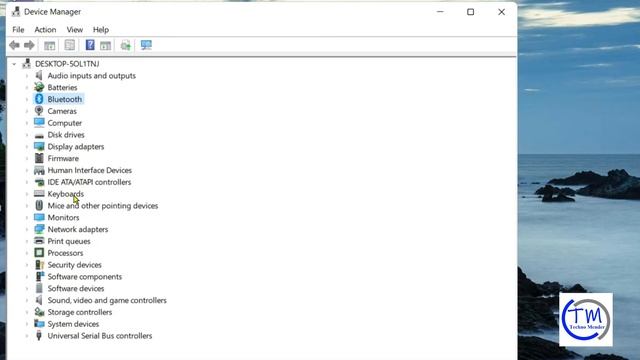Screen dimensions: 640x360
Task: Expand the Computer node arrow
Action: pos(27,123)
